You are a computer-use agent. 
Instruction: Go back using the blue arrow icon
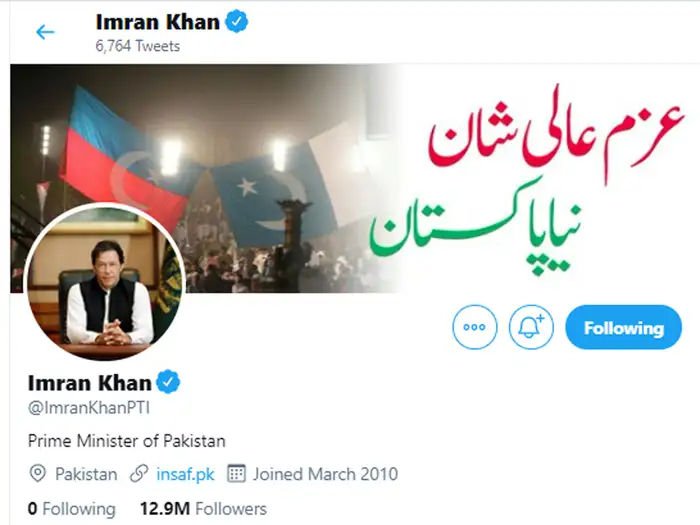[x=45, y=32]
